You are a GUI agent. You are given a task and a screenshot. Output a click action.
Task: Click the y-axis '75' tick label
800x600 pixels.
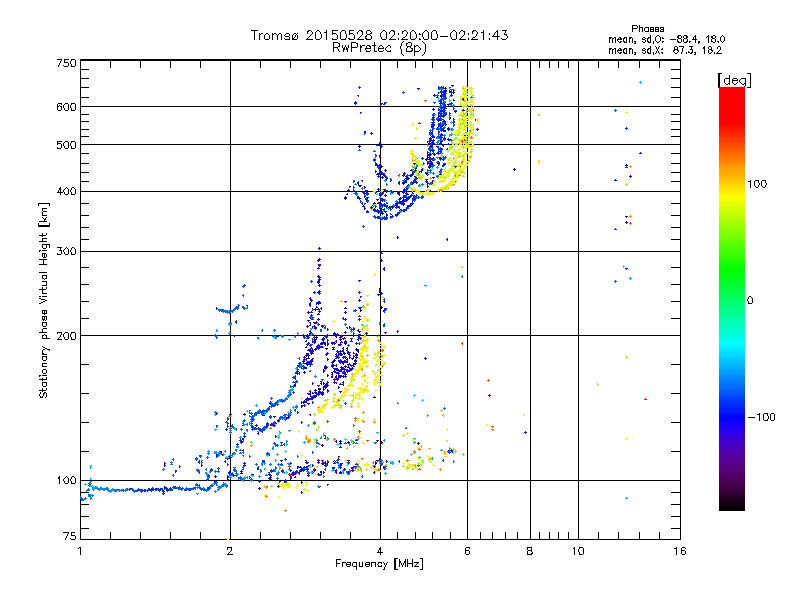tap(70, 536)
